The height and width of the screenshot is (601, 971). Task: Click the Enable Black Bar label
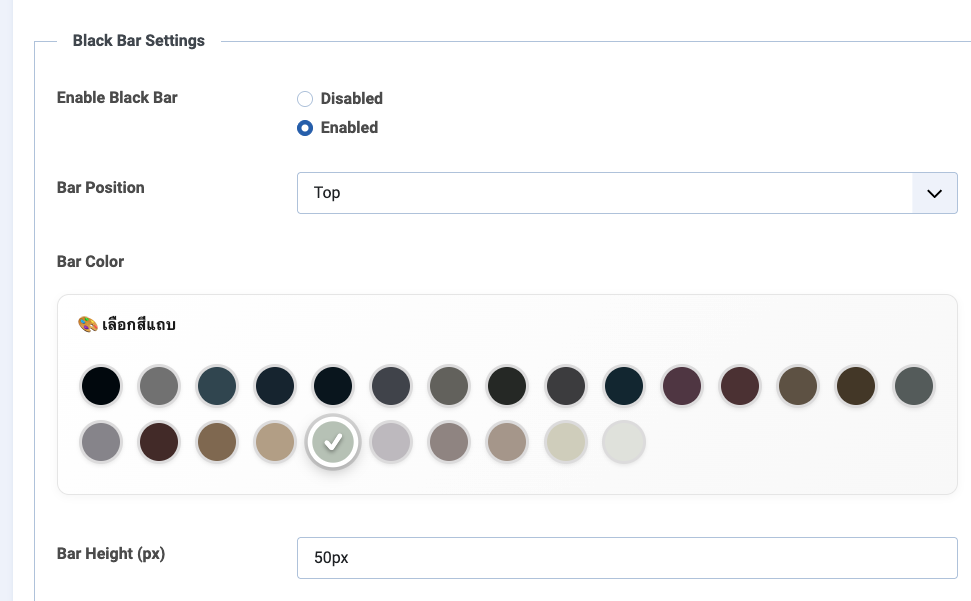117,98
